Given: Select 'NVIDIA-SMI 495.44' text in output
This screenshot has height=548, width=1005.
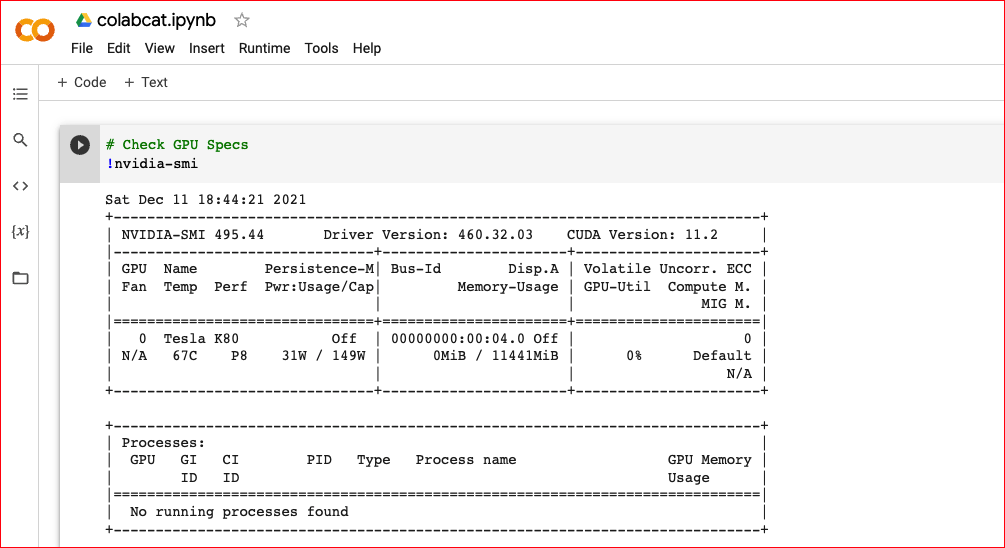Looking at the screenshot, I should pyautogui.click(x=192, y=235).
